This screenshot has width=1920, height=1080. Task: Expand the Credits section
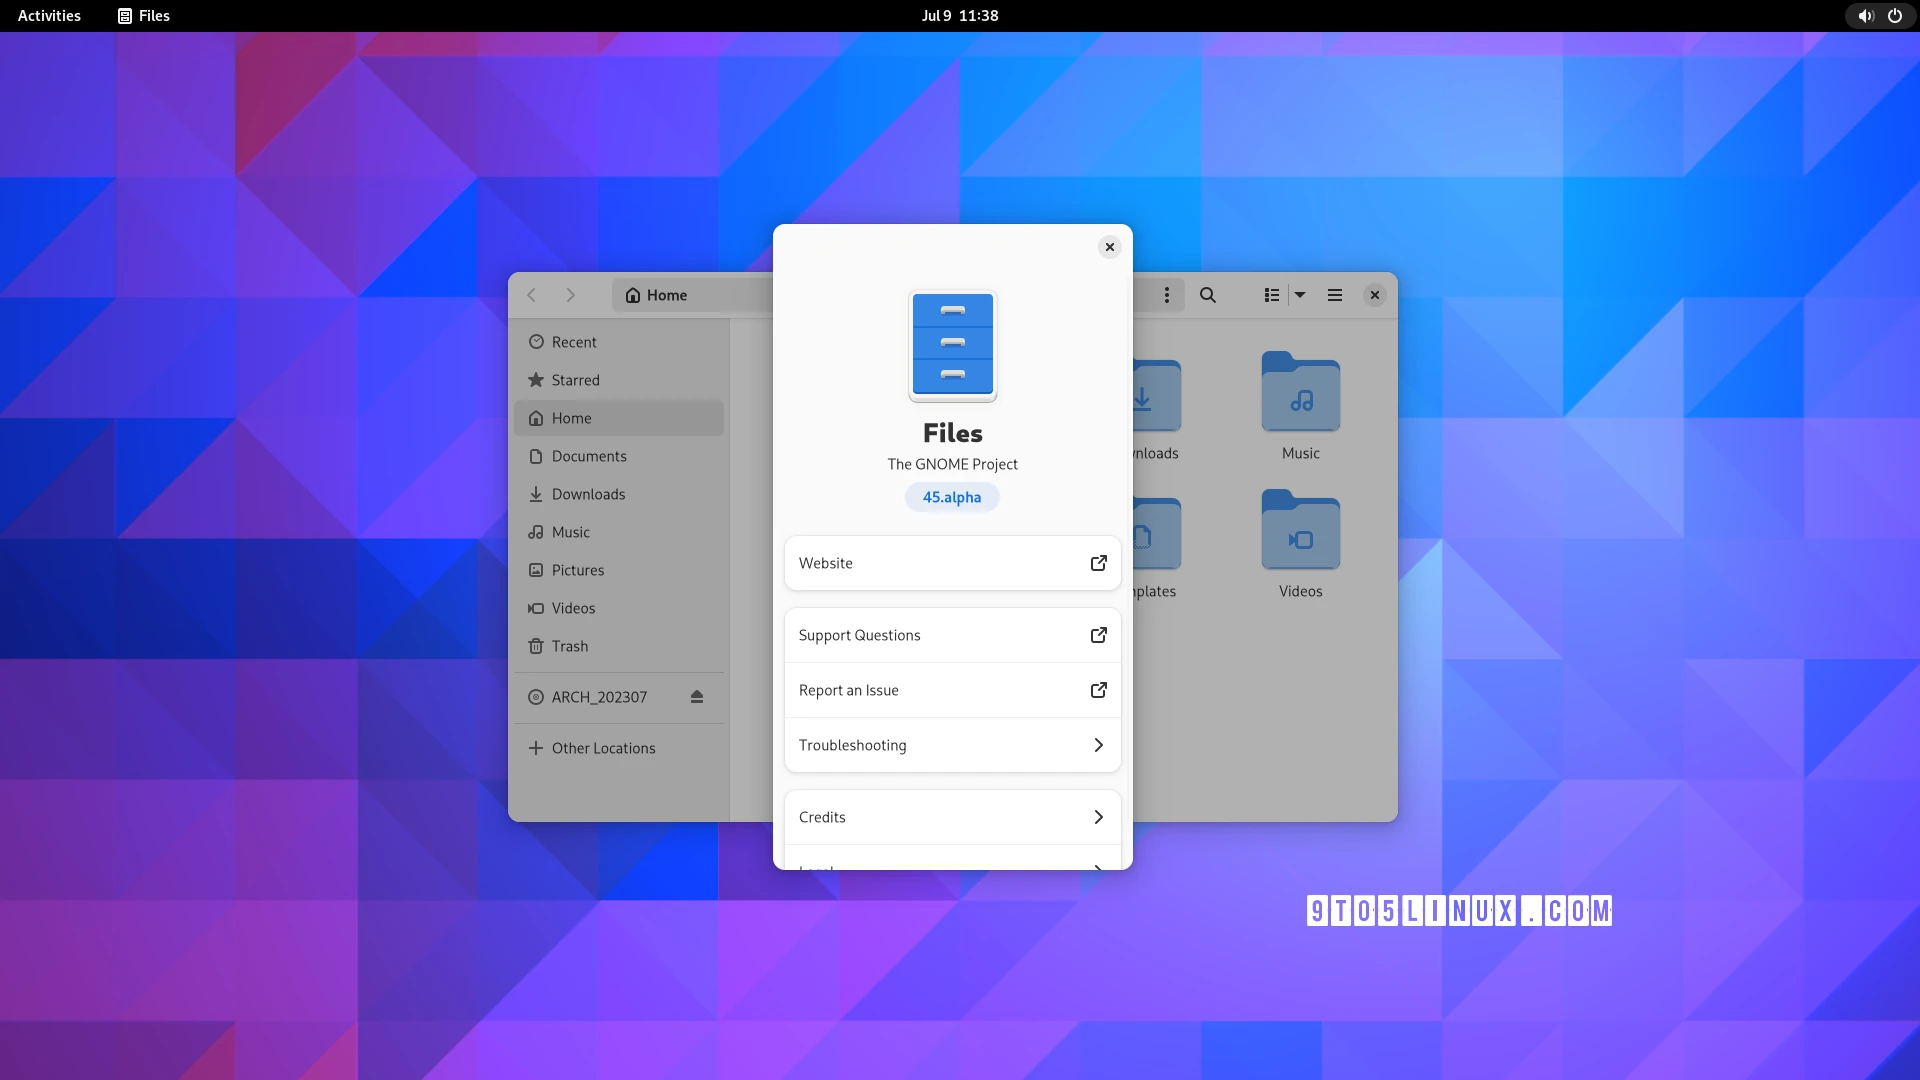(x=952, y=817)
